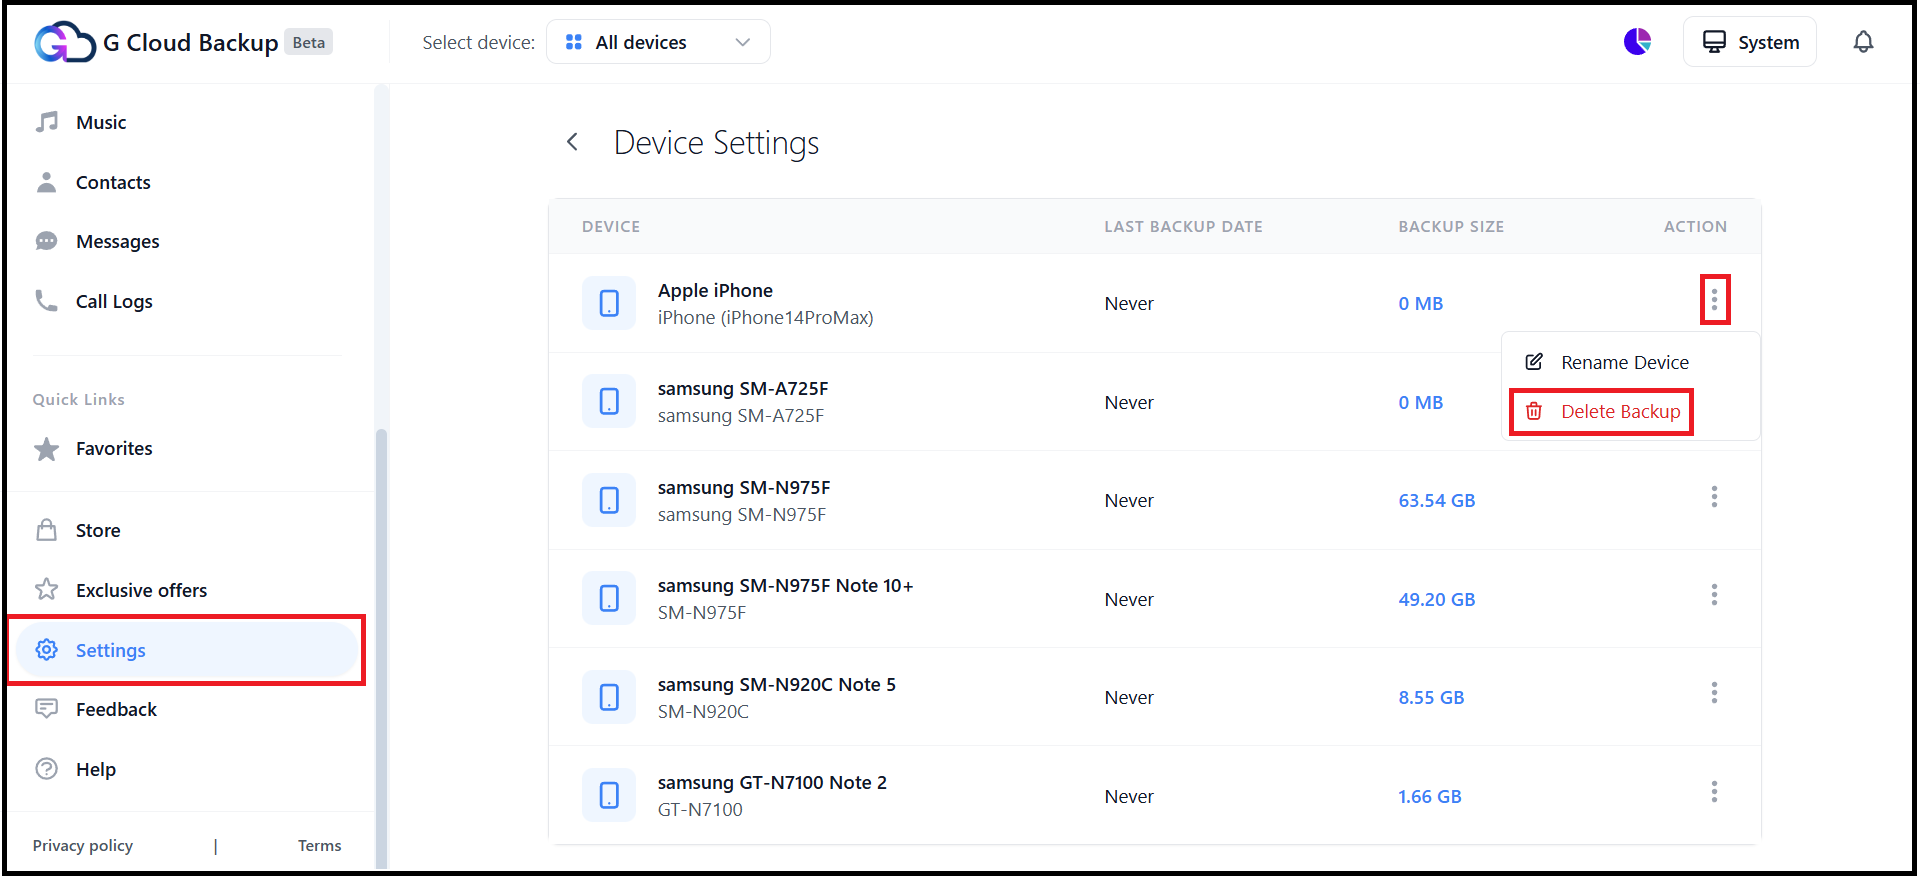Click the Store bag icon

[47, 529]
